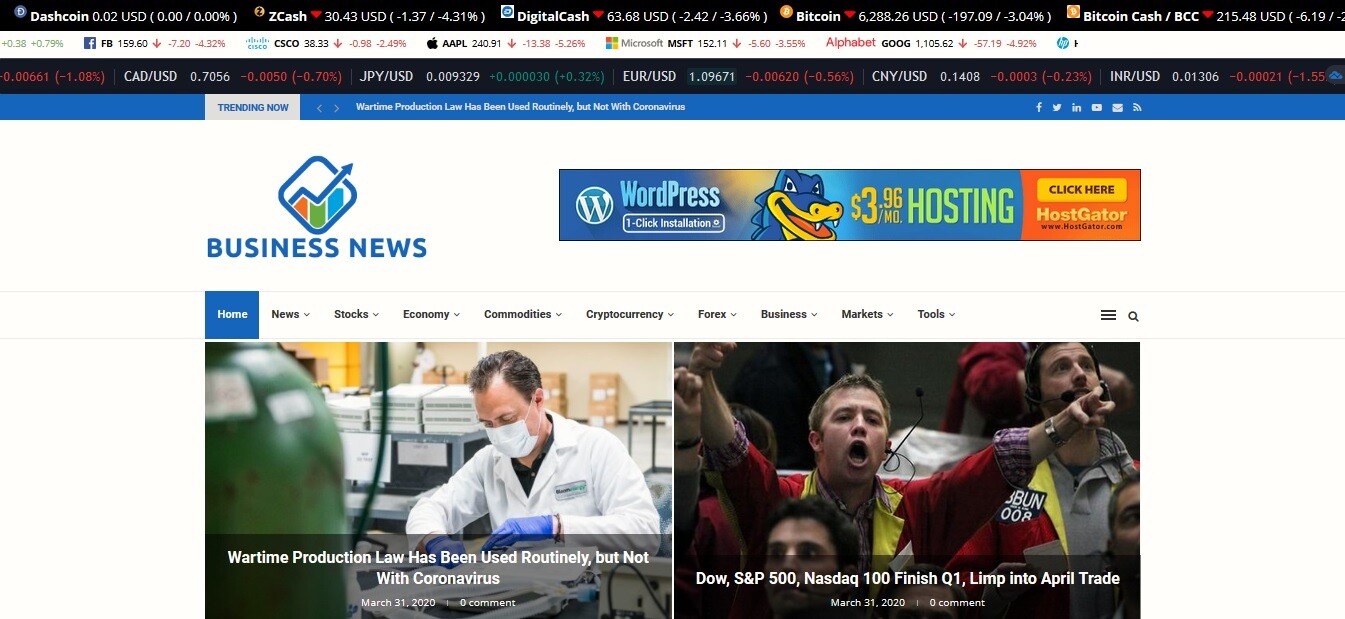Click the cloud icon at forex ticker edge

1335,76
